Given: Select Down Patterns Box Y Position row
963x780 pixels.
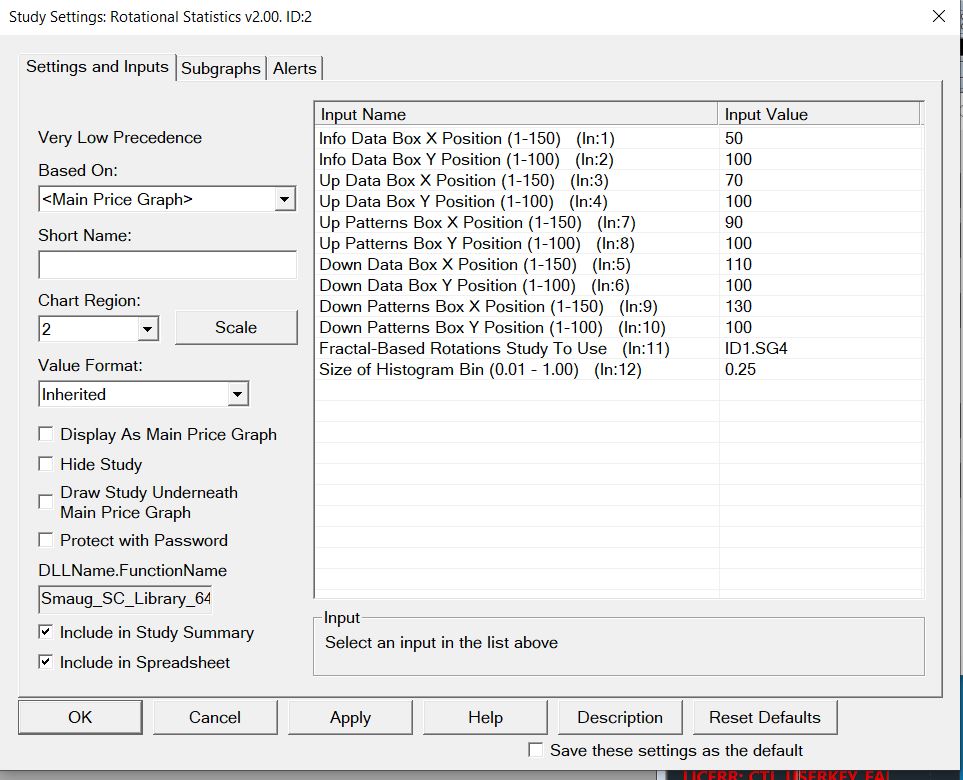Looking at the screenshot, I should pos(618,327).
